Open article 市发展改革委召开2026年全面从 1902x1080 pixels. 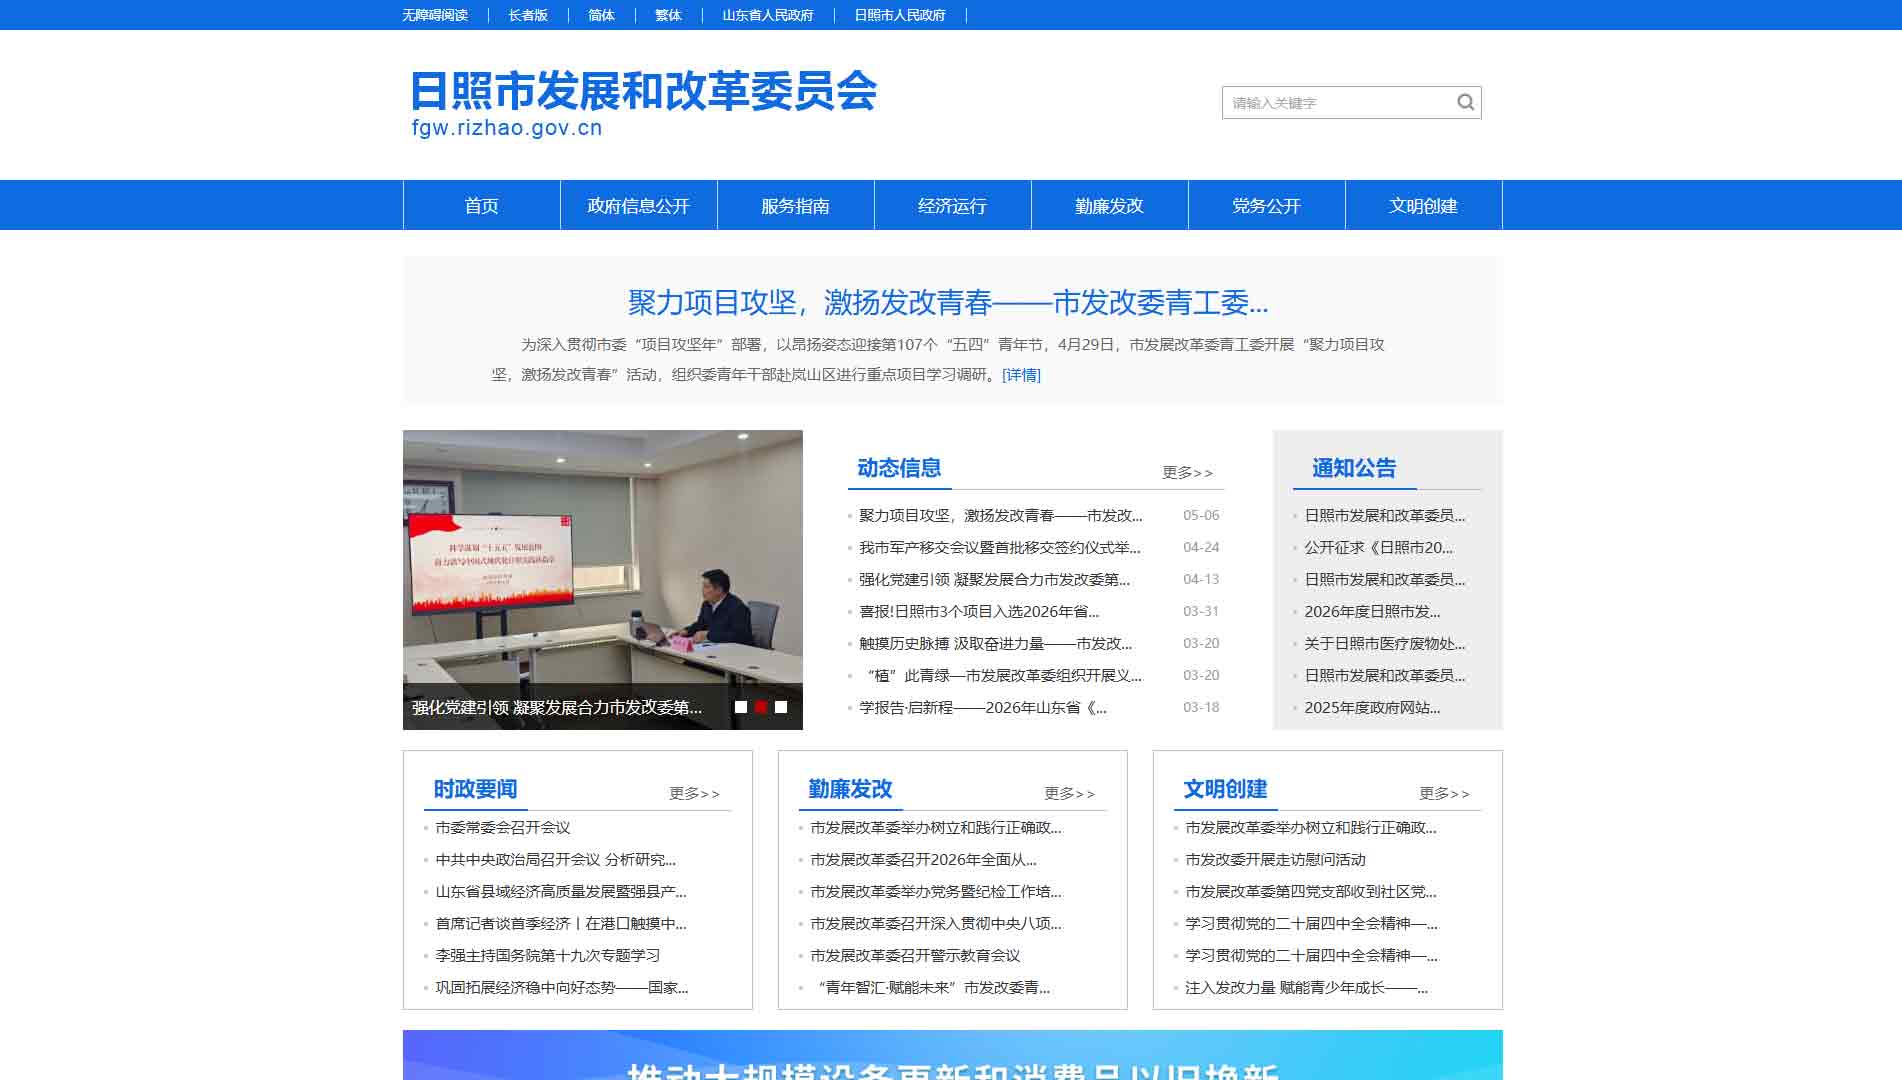[924, 859]
